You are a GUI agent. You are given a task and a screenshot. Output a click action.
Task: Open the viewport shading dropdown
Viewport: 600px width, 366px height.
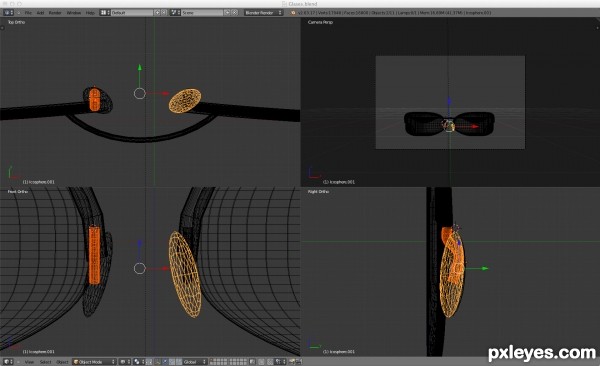tap(125, 362)
